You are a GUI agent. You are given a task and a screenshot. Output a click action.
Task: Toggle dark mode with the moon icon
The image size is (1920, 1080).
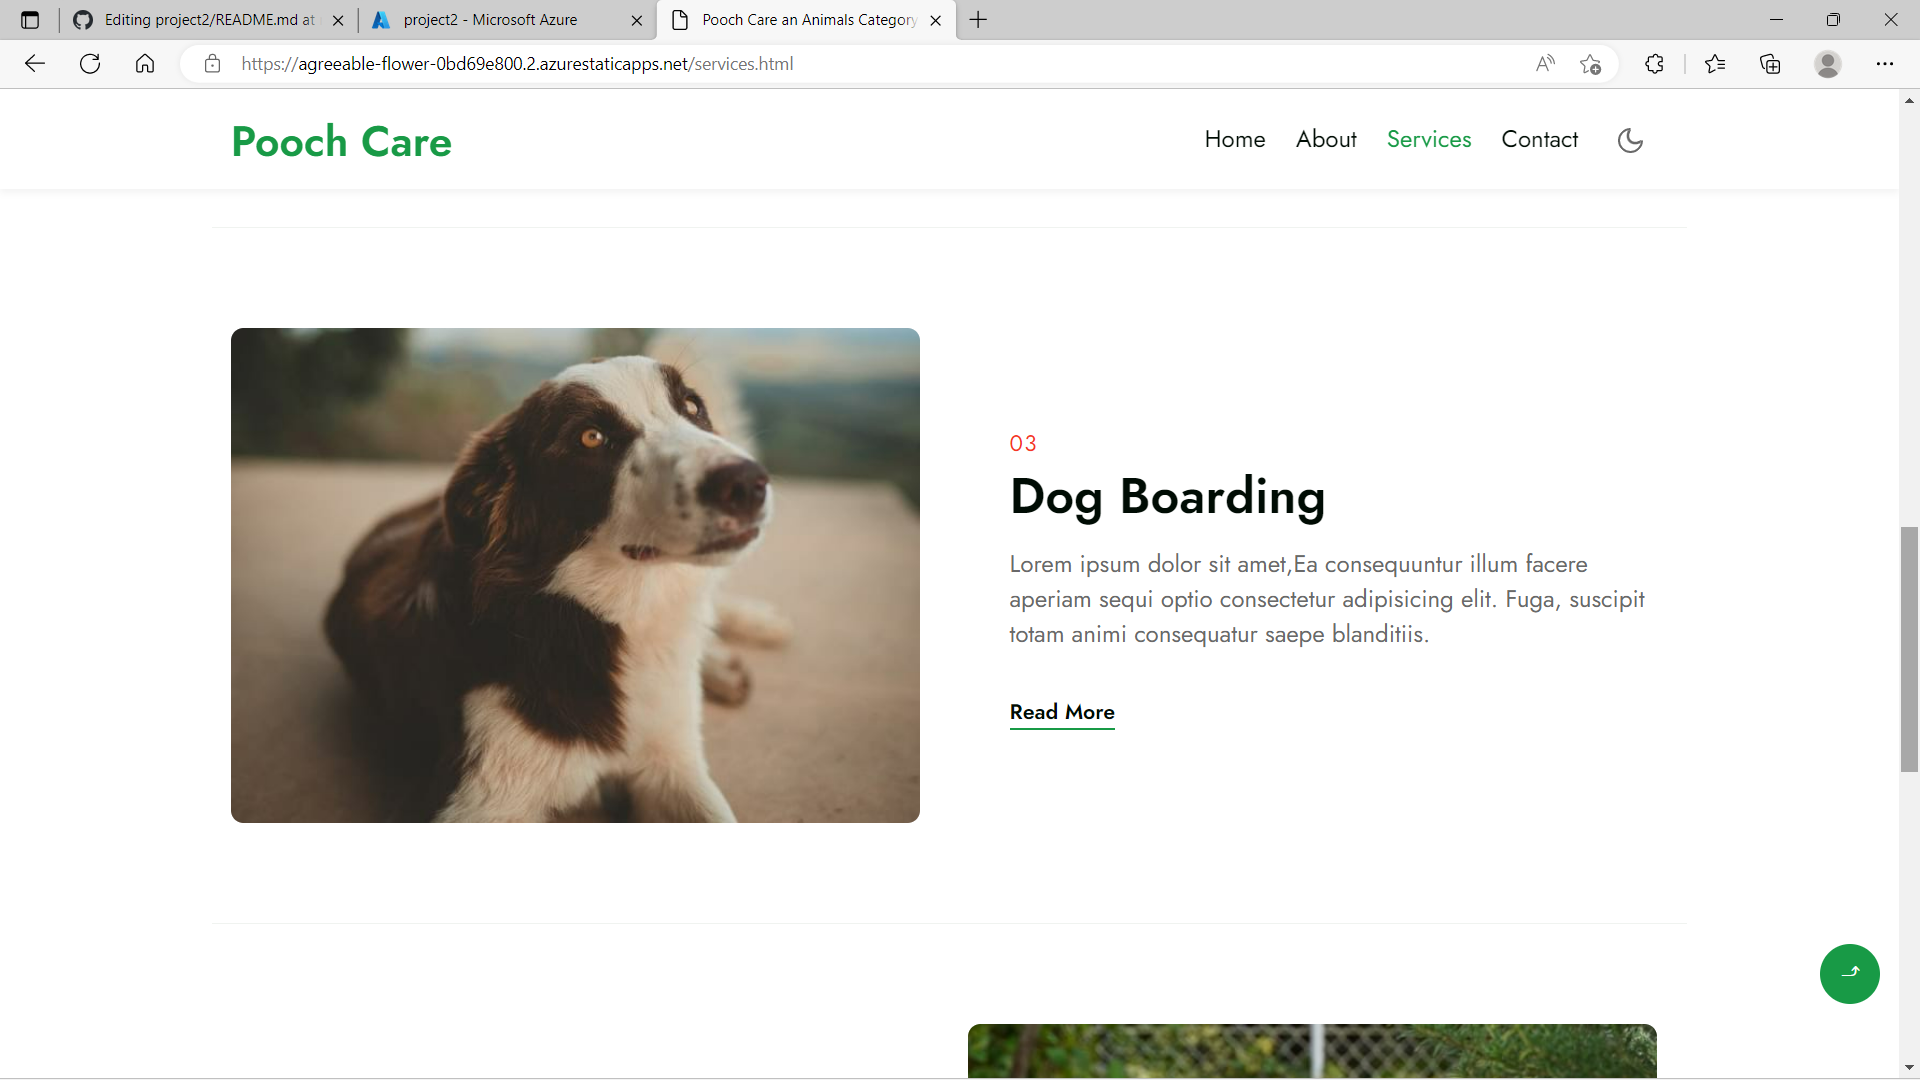click(x=1630, y=140)
